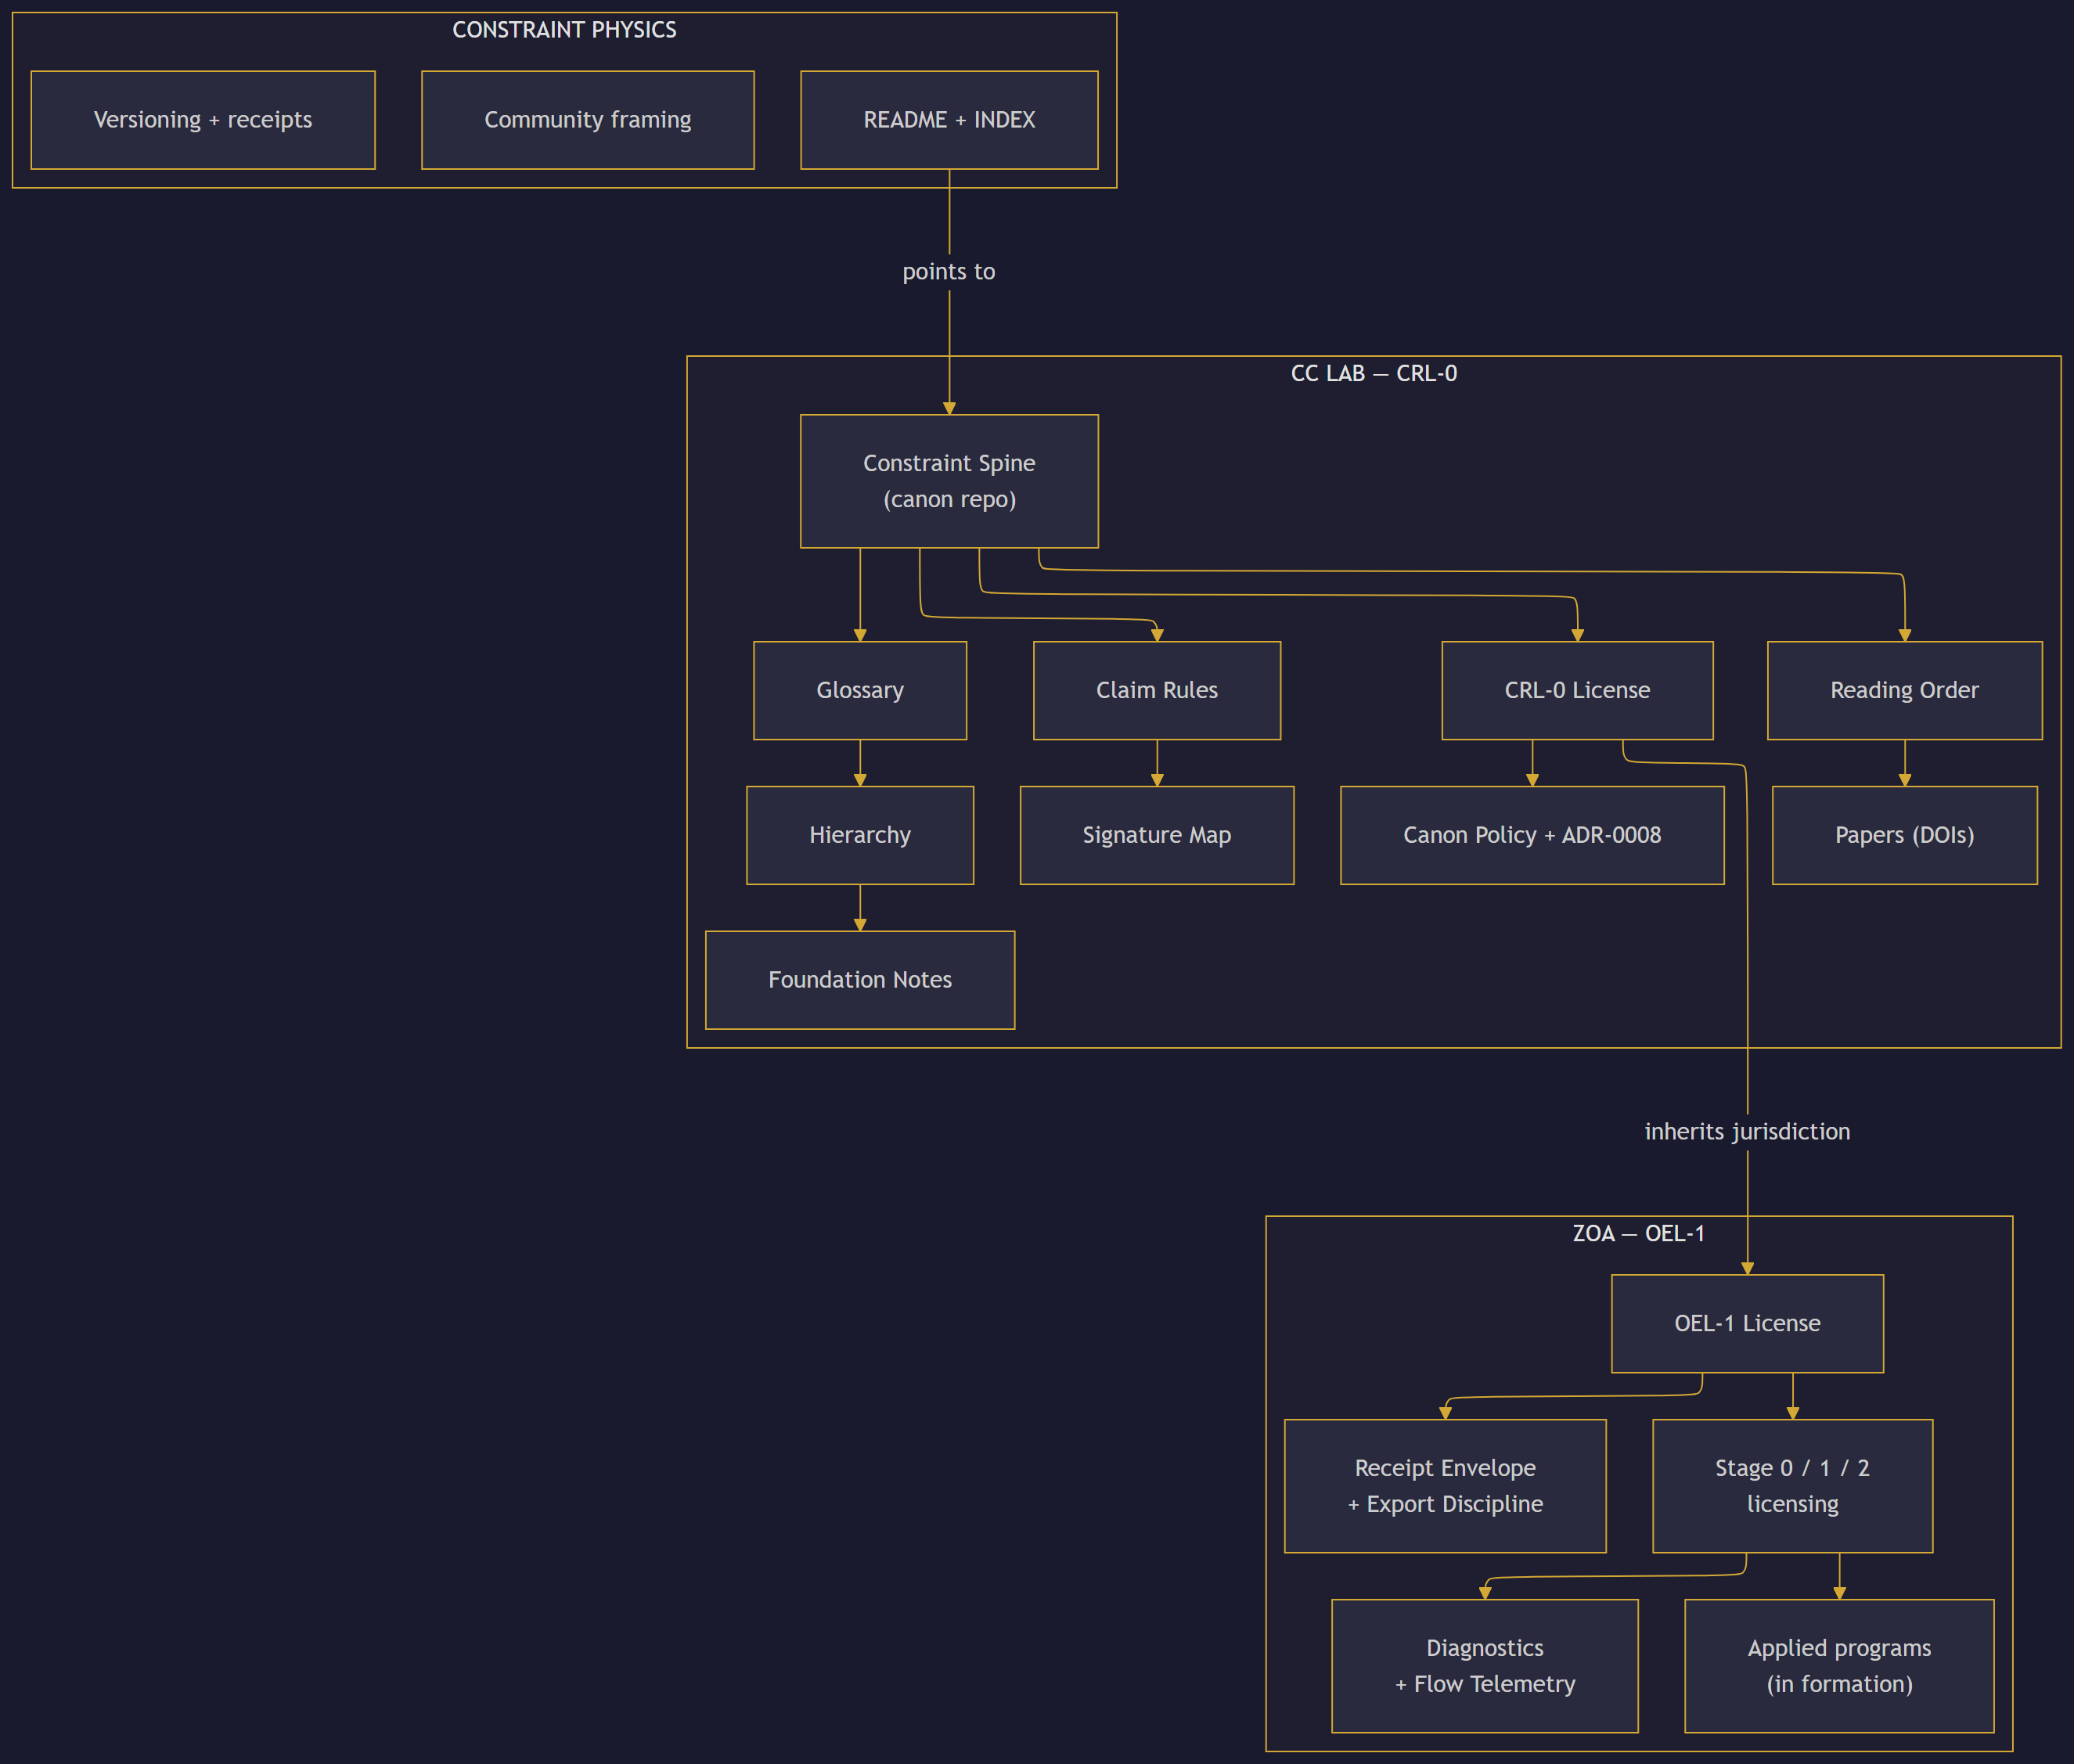Click the CRL-0 License node
Image resolution: width=2074 pixels, height=1764 pixels.
[x=1577, y=690]
